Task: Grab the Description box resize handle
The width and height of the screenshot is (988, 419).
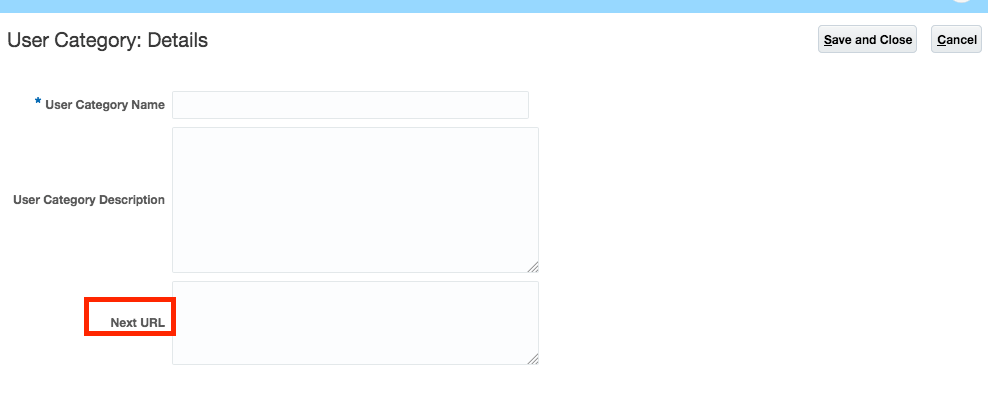Action: point(533,267)
